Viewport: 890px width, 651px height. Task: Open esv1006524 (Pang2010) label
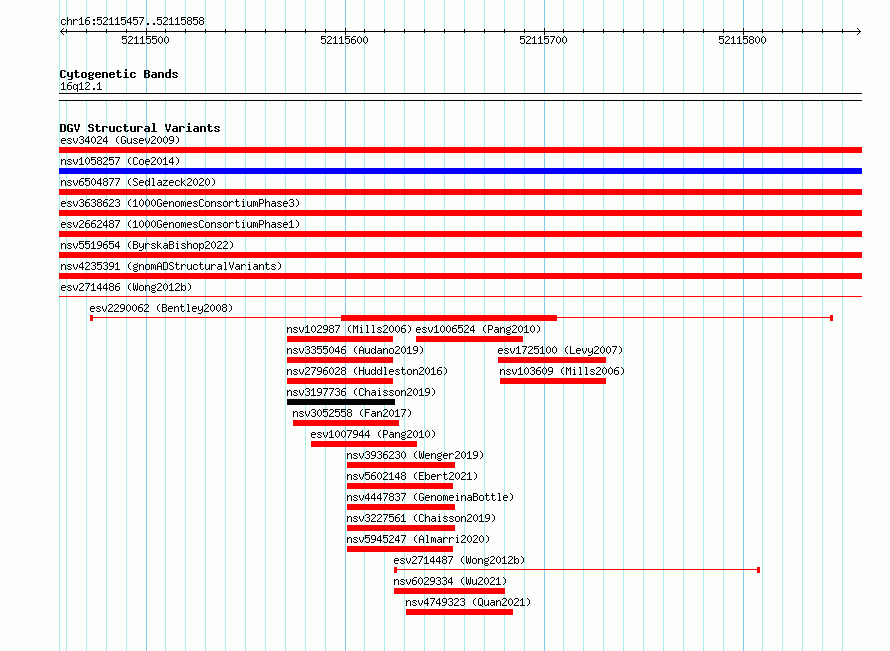click(478, 329)
